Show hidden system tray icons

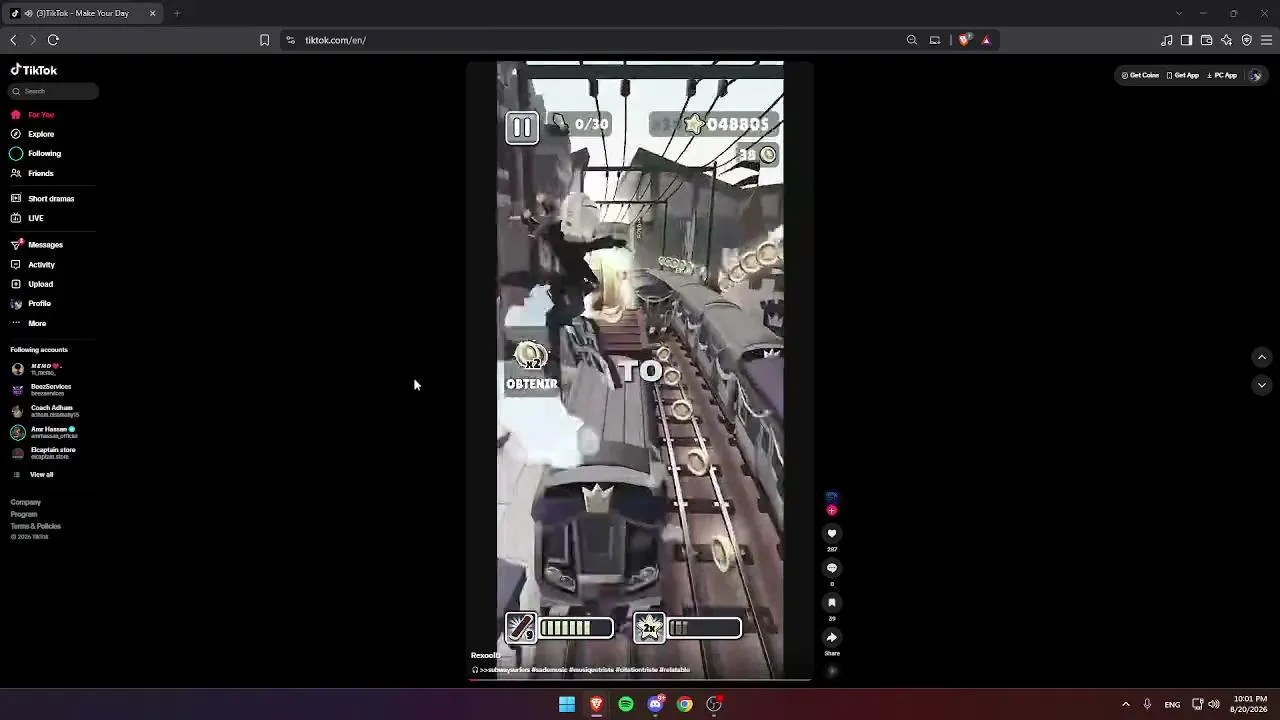point(1125,704)
